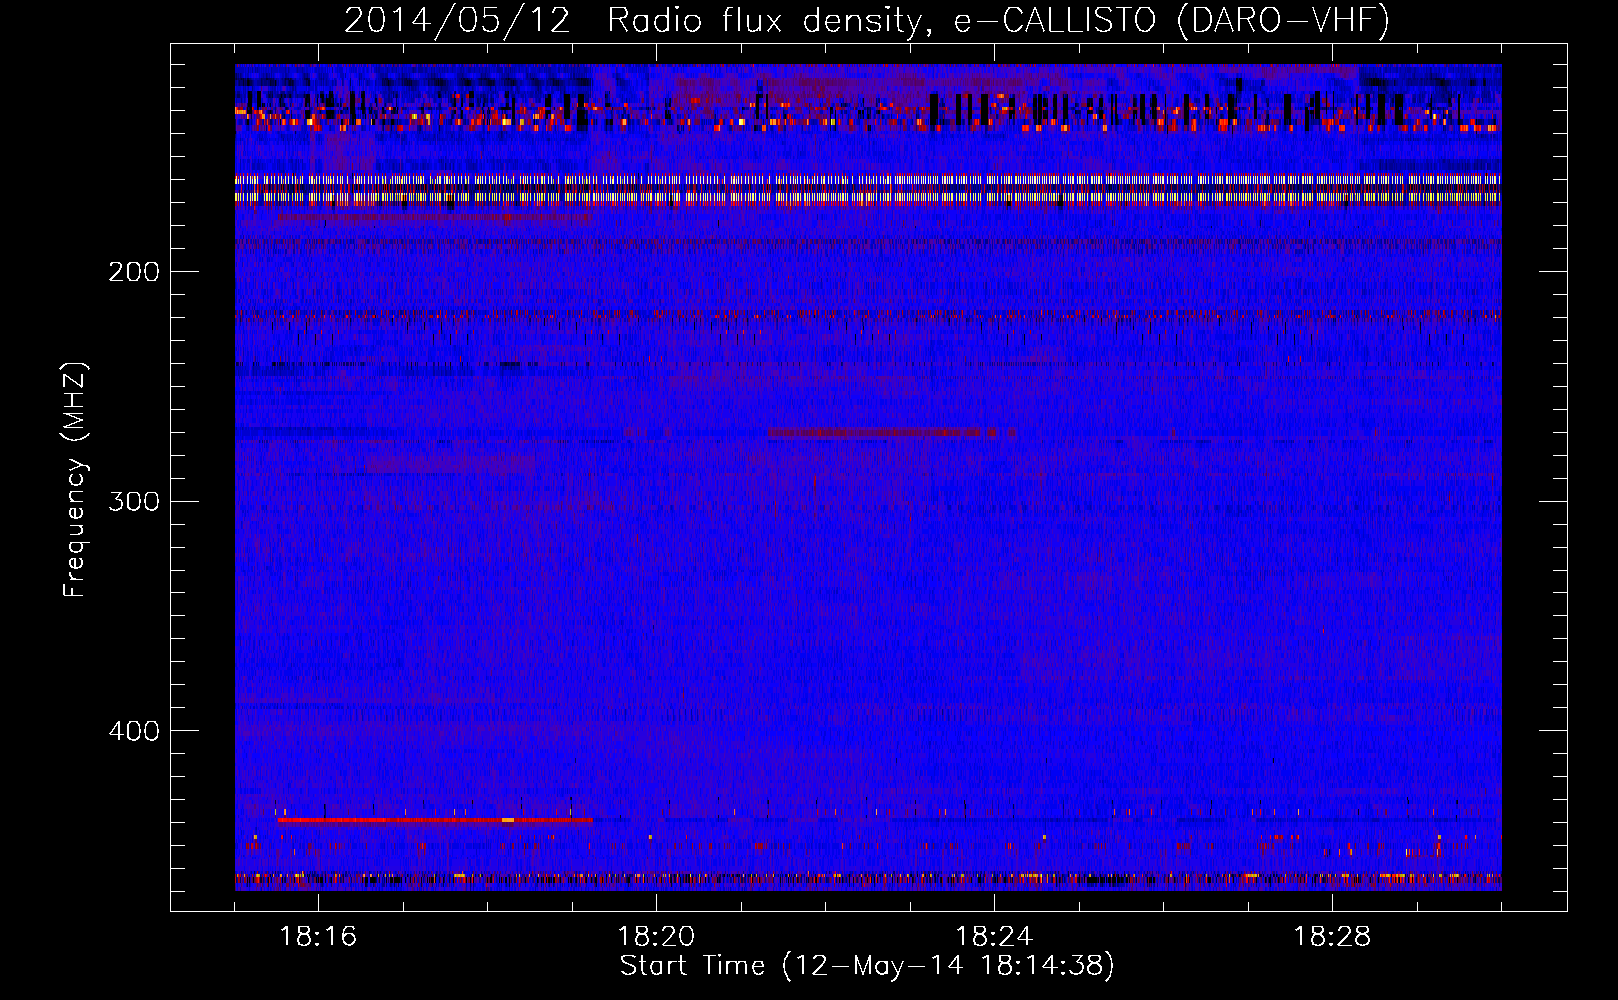Click the Frequency (MHZ) axis title
Screen dimensions: 1618x1000
click(75, 480)
